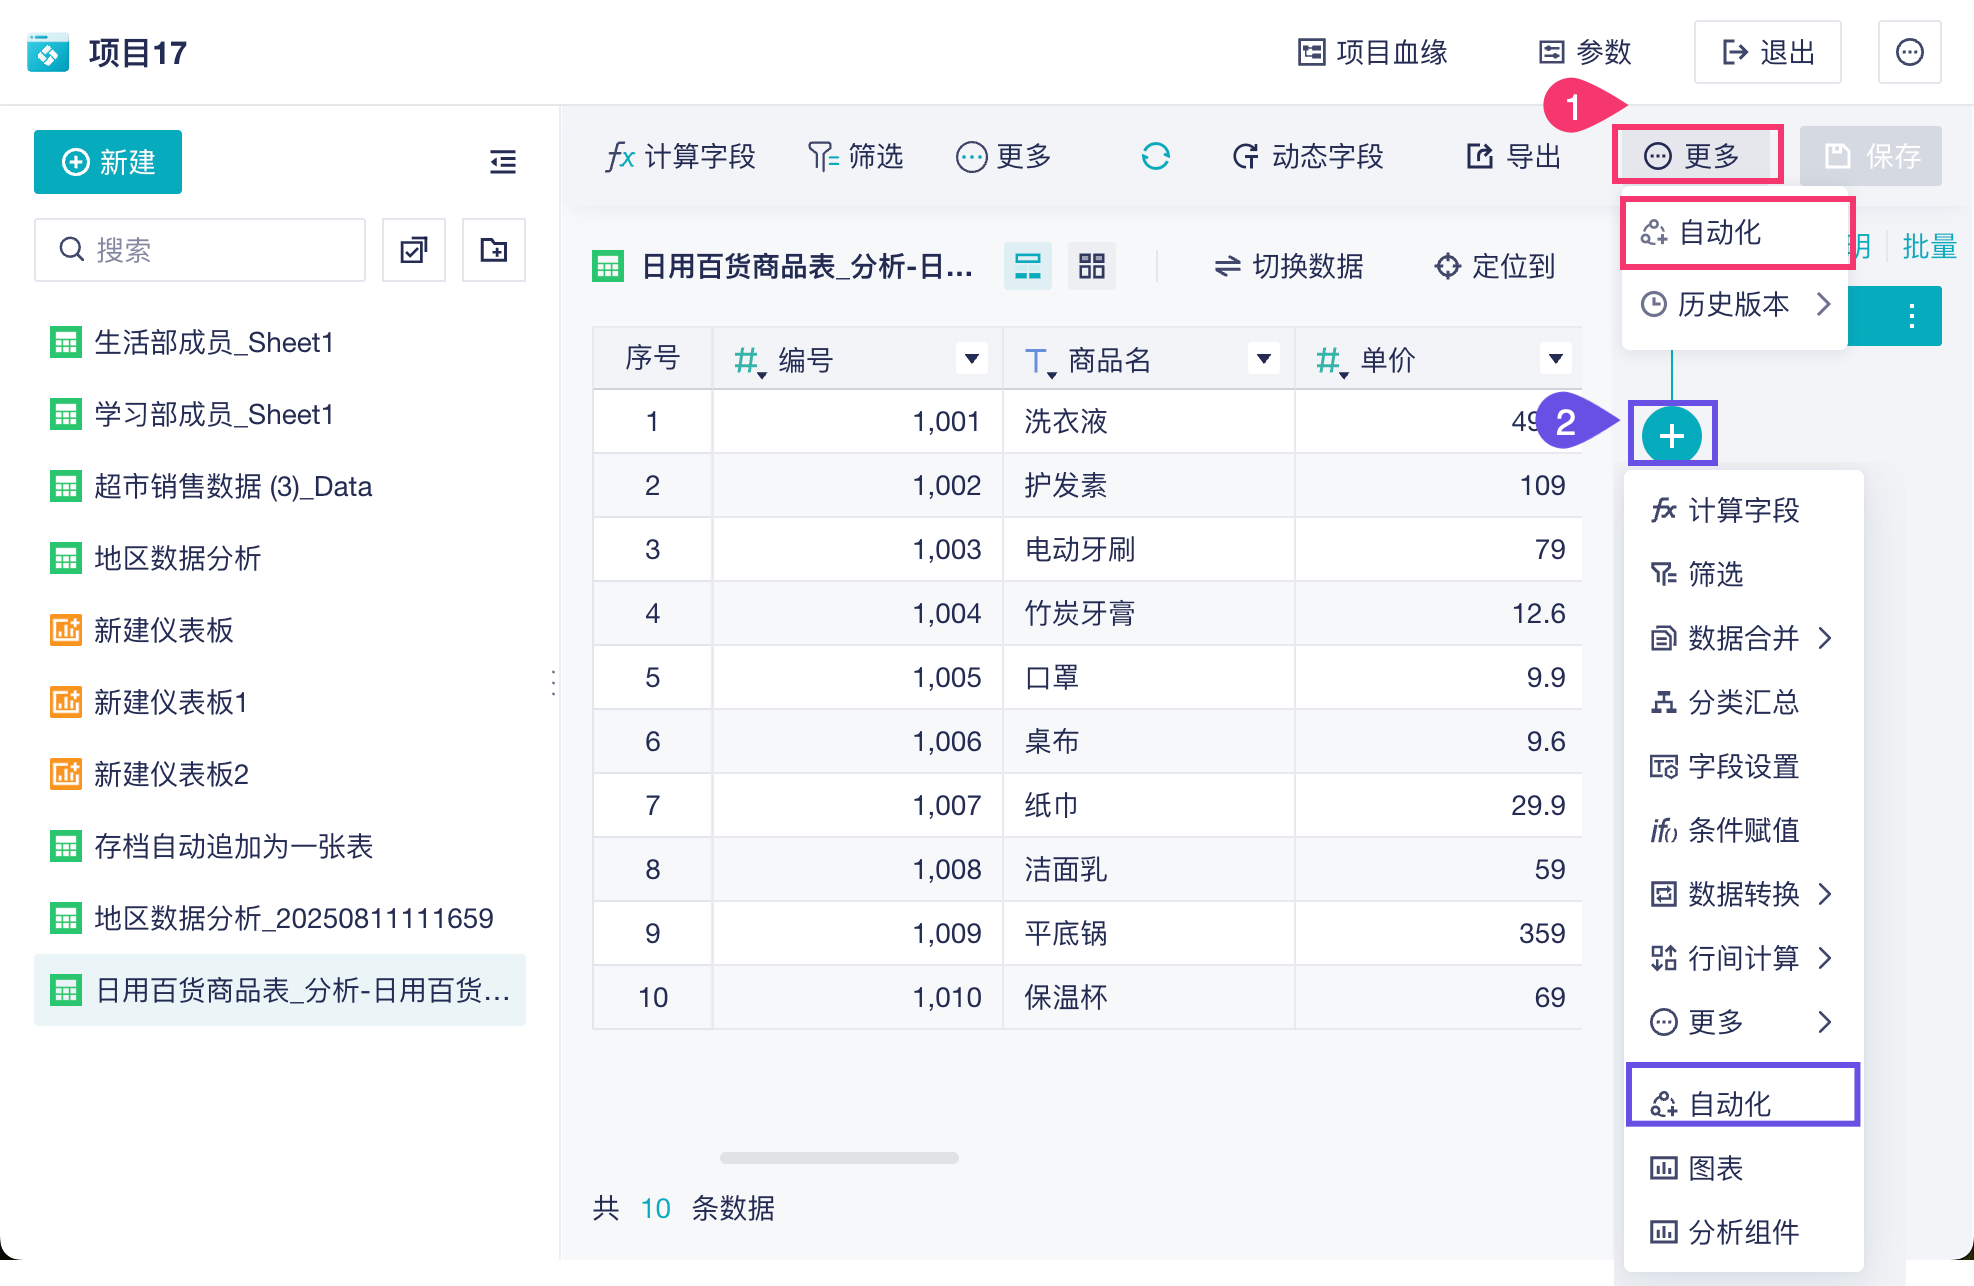Click the multi-select checkbox icon near search
The height and width of the screenshot is (1286, 1974).
tap(414, 250)
